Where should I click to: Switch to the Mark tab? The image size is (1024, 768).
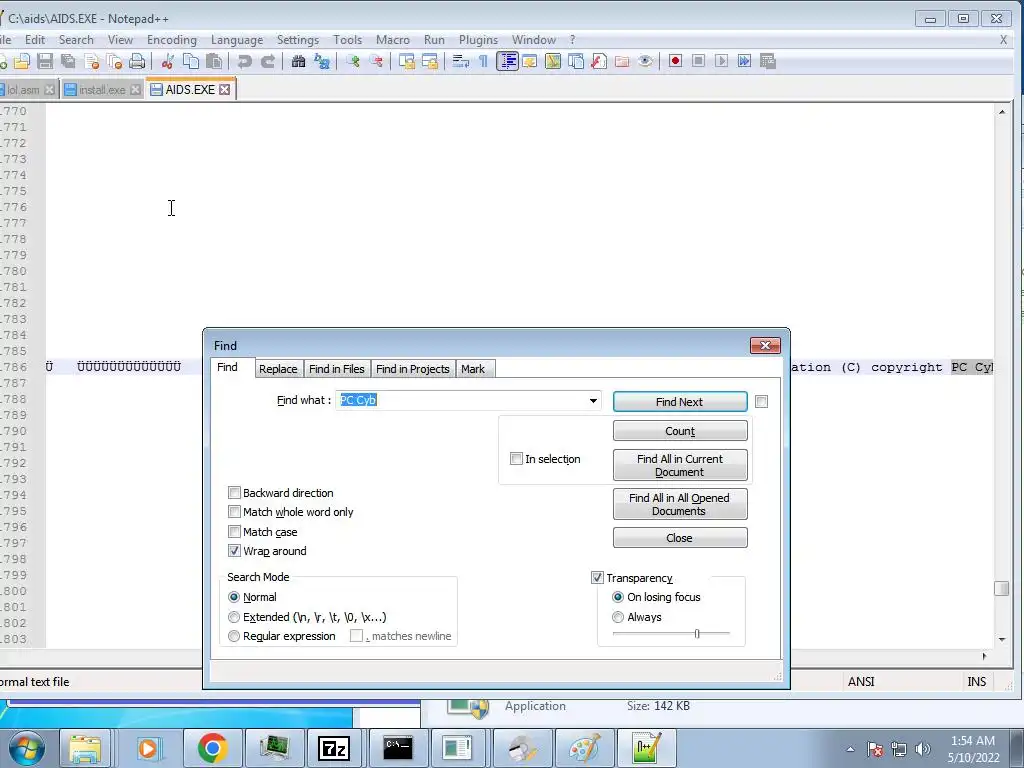[x=473, y=369]
